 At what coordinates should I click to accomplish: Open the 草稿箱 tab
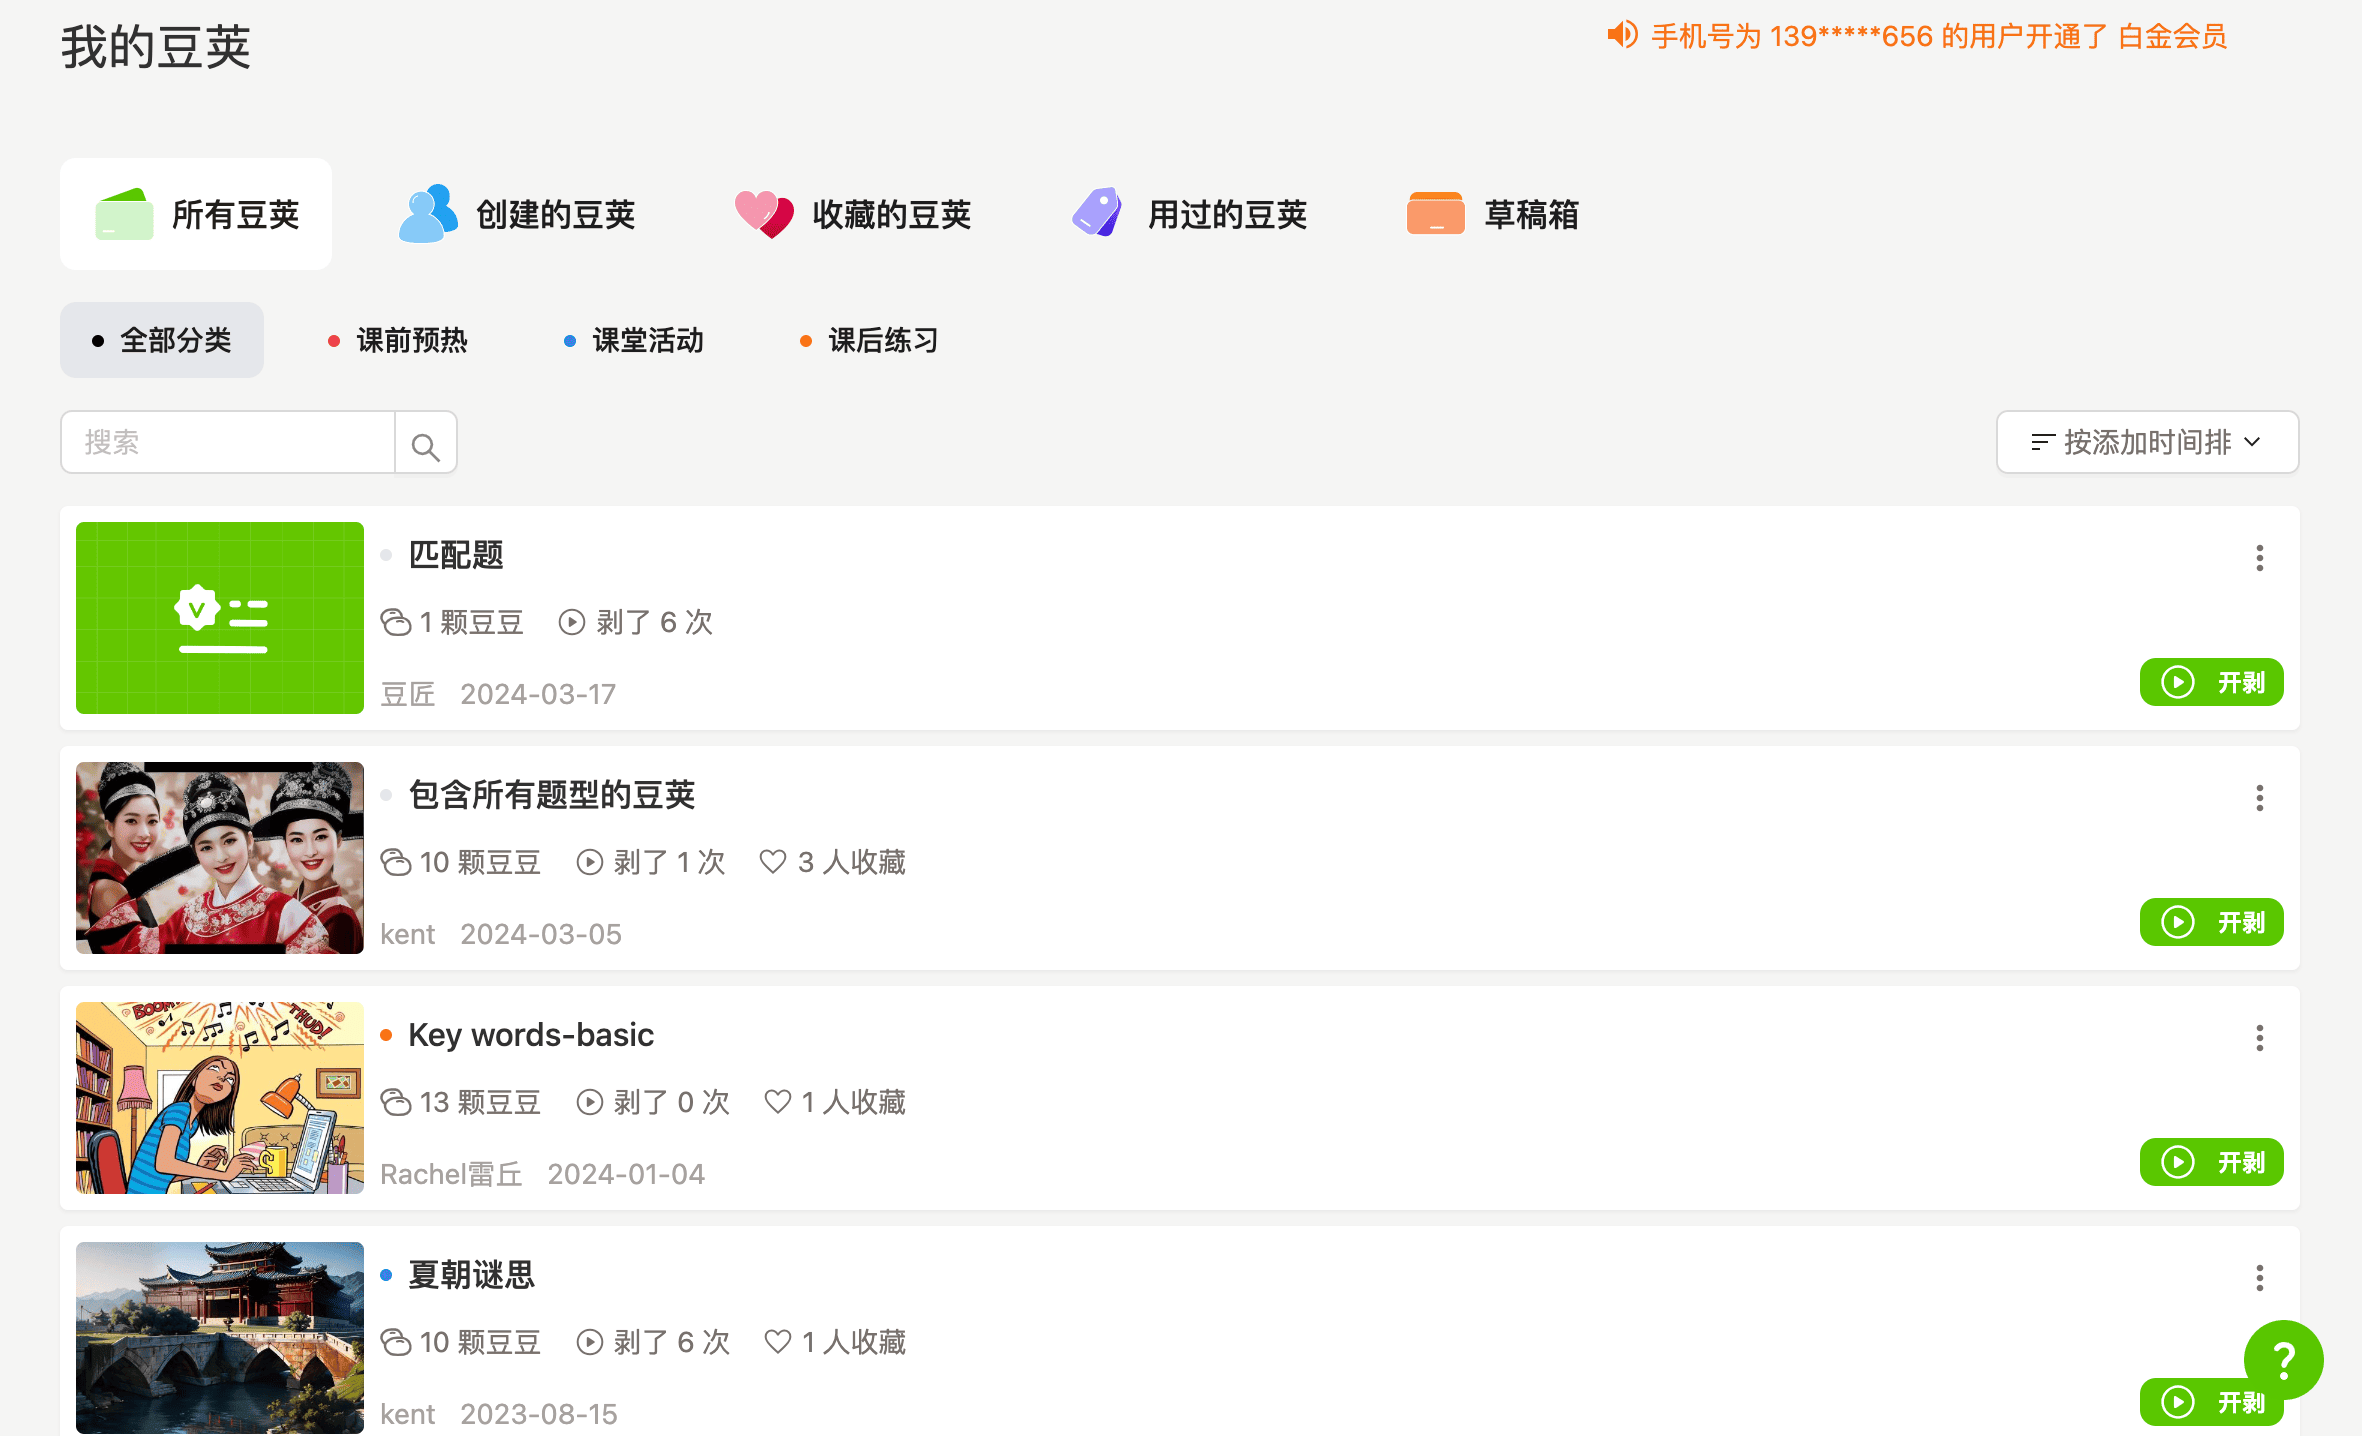point(1493,214)
